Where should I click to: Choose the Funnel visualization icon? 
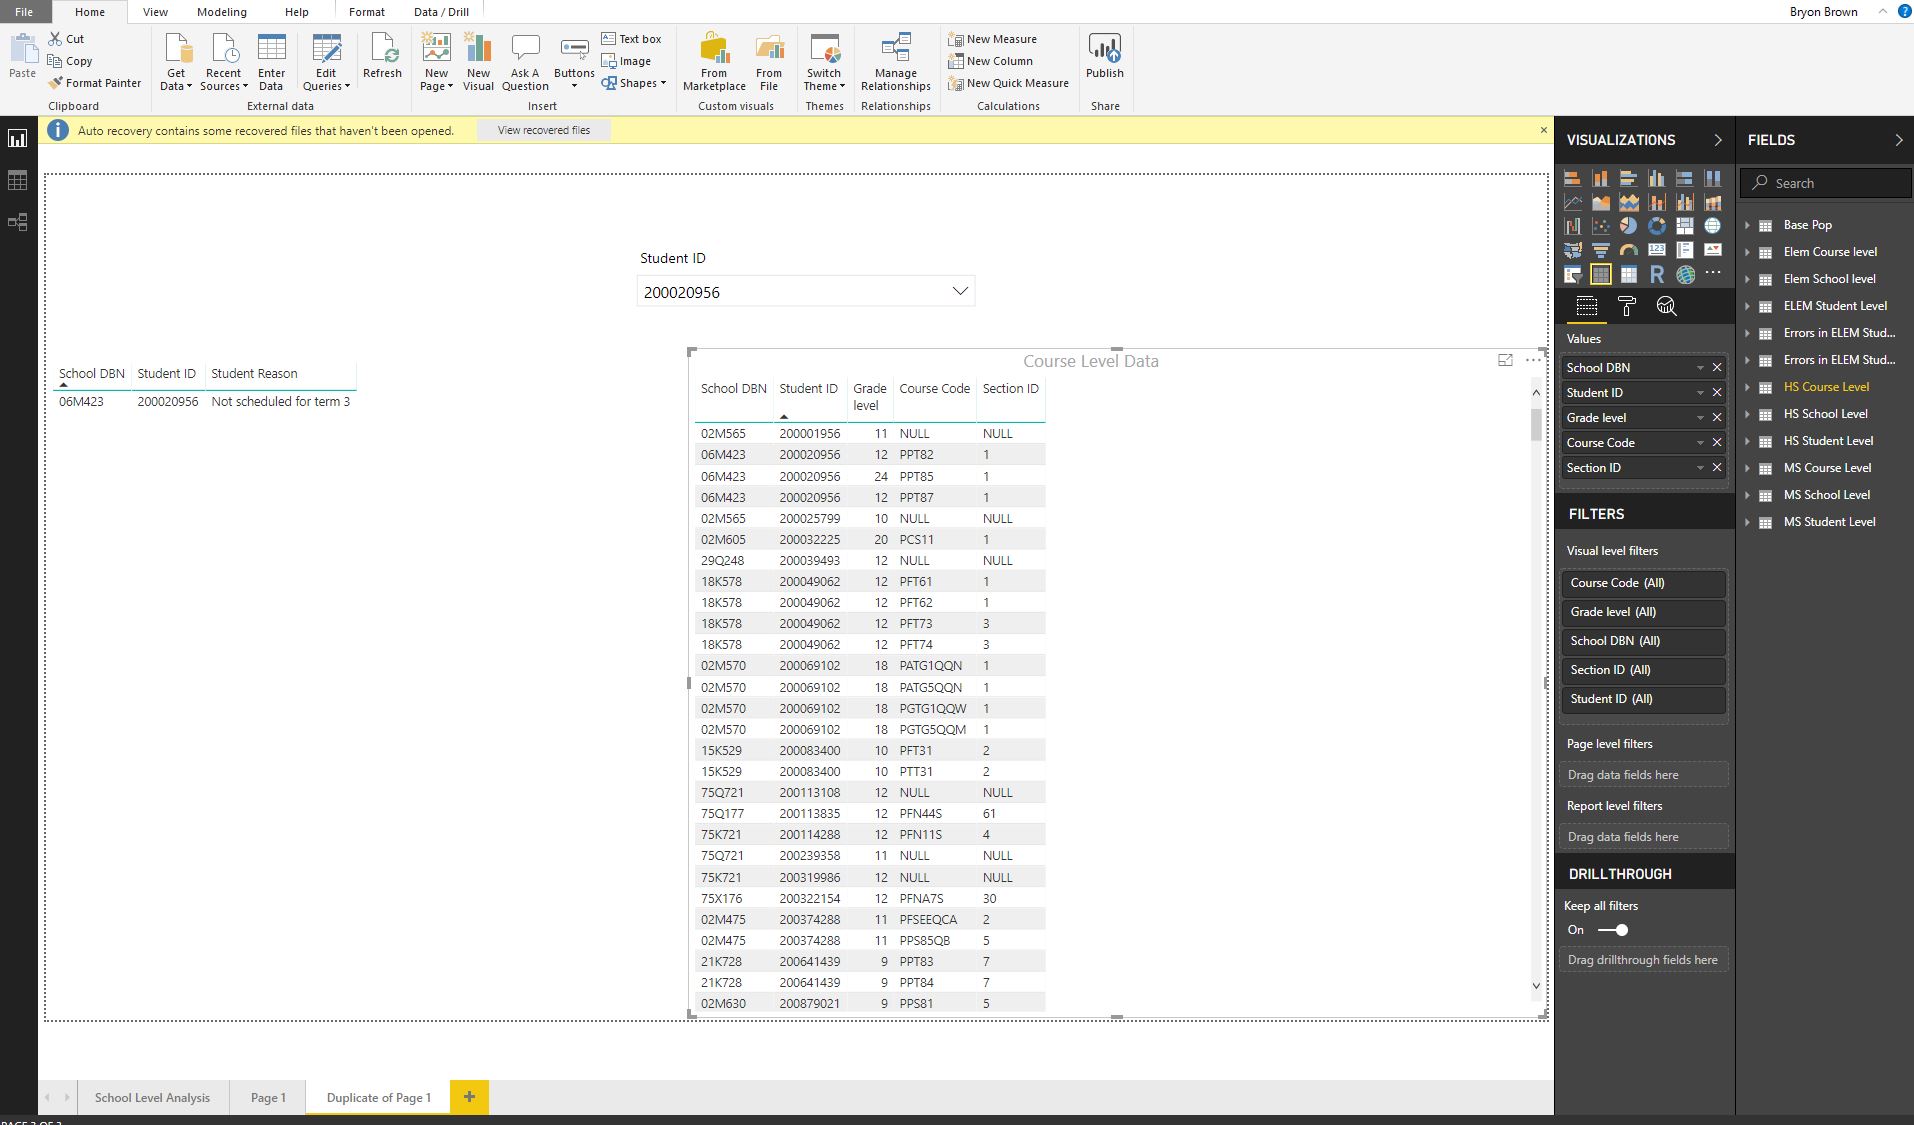1601,250
